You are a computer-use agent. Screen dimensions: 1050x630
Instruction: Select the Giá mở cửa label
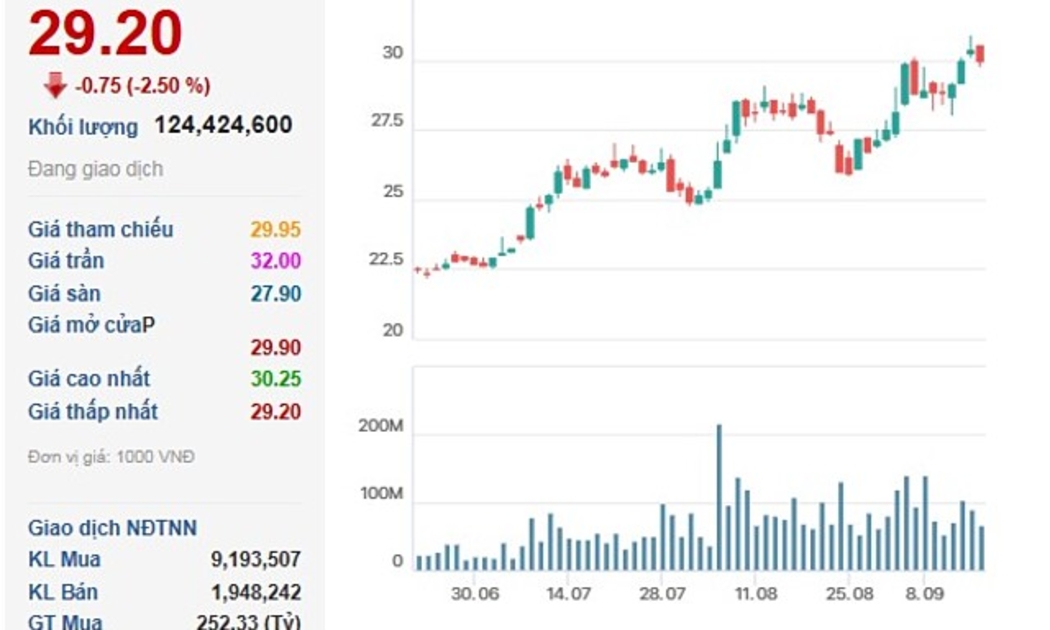(x=91, y=325)
